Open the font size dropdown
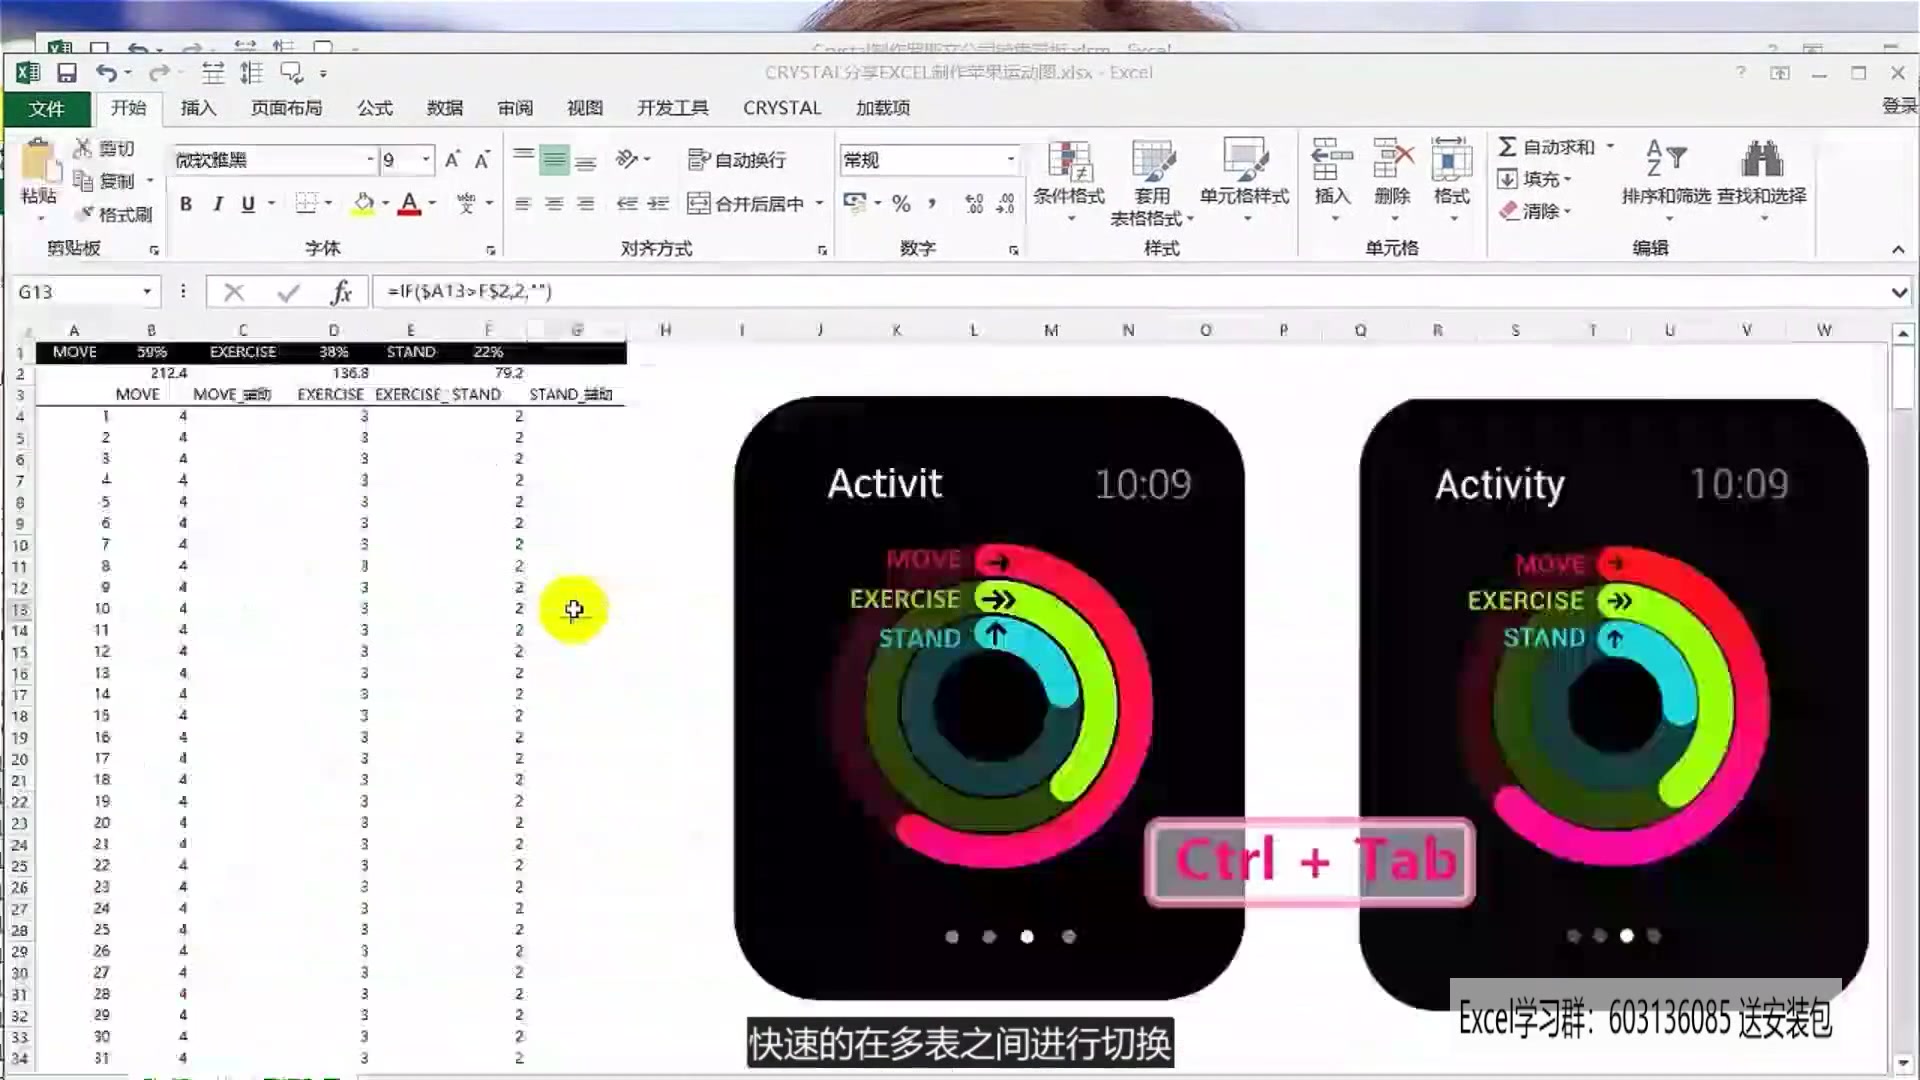The image size is (1920, 1080). point(425,160)
